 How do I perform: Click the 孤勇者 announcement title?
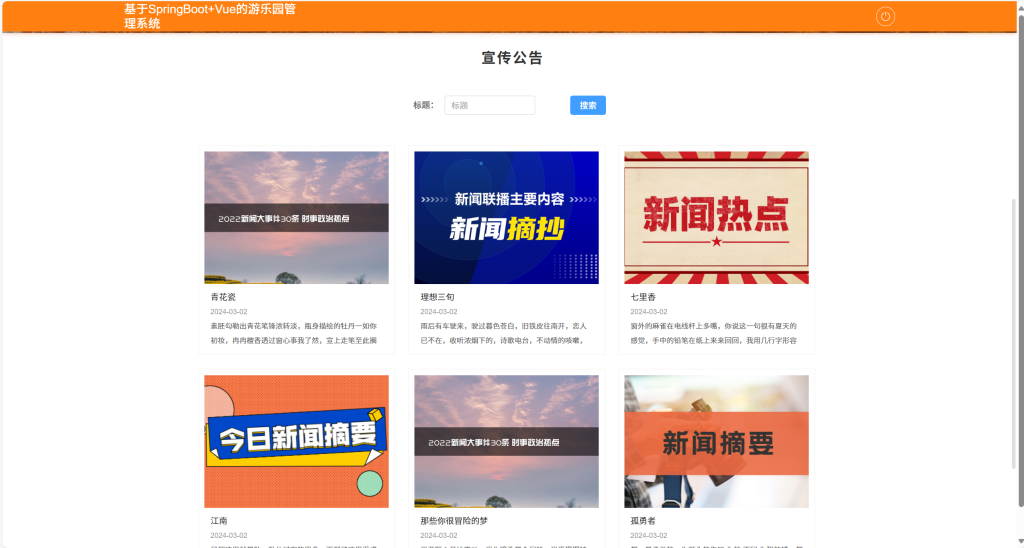643,521
